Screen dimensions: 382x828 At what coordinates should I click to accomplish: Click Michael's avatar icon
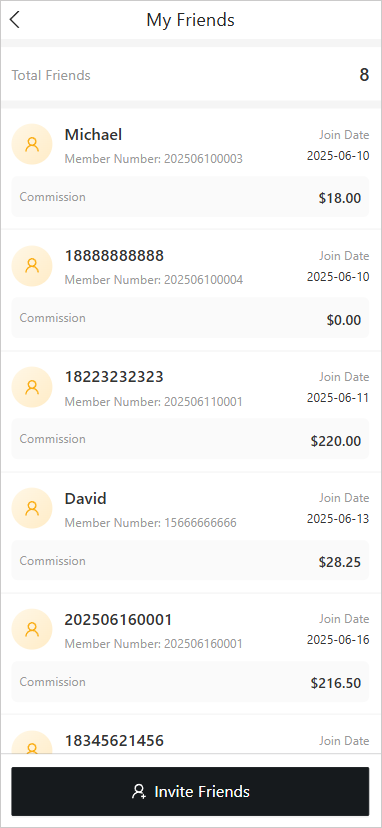click(32, 144)
